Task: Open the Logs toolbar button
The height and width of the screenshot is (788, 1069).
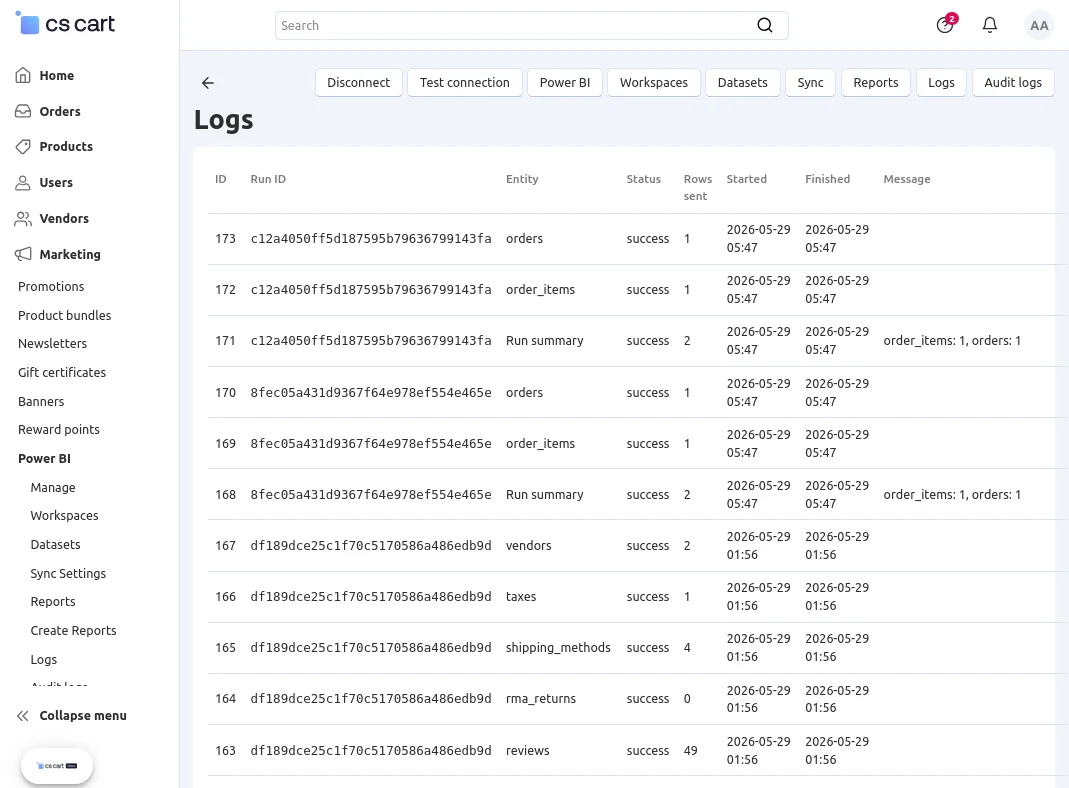Action: coord(941,82)
